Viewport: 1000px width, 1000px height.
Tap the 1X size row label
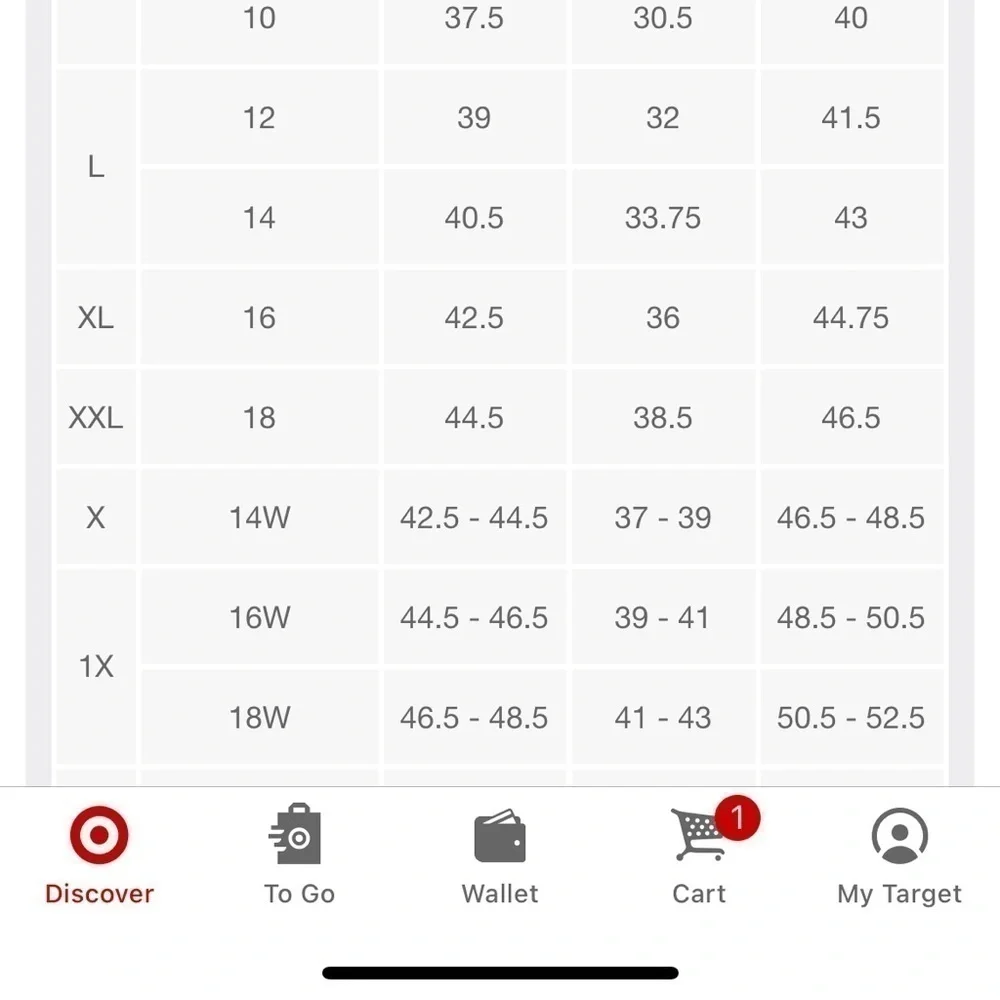coord(96,666)
